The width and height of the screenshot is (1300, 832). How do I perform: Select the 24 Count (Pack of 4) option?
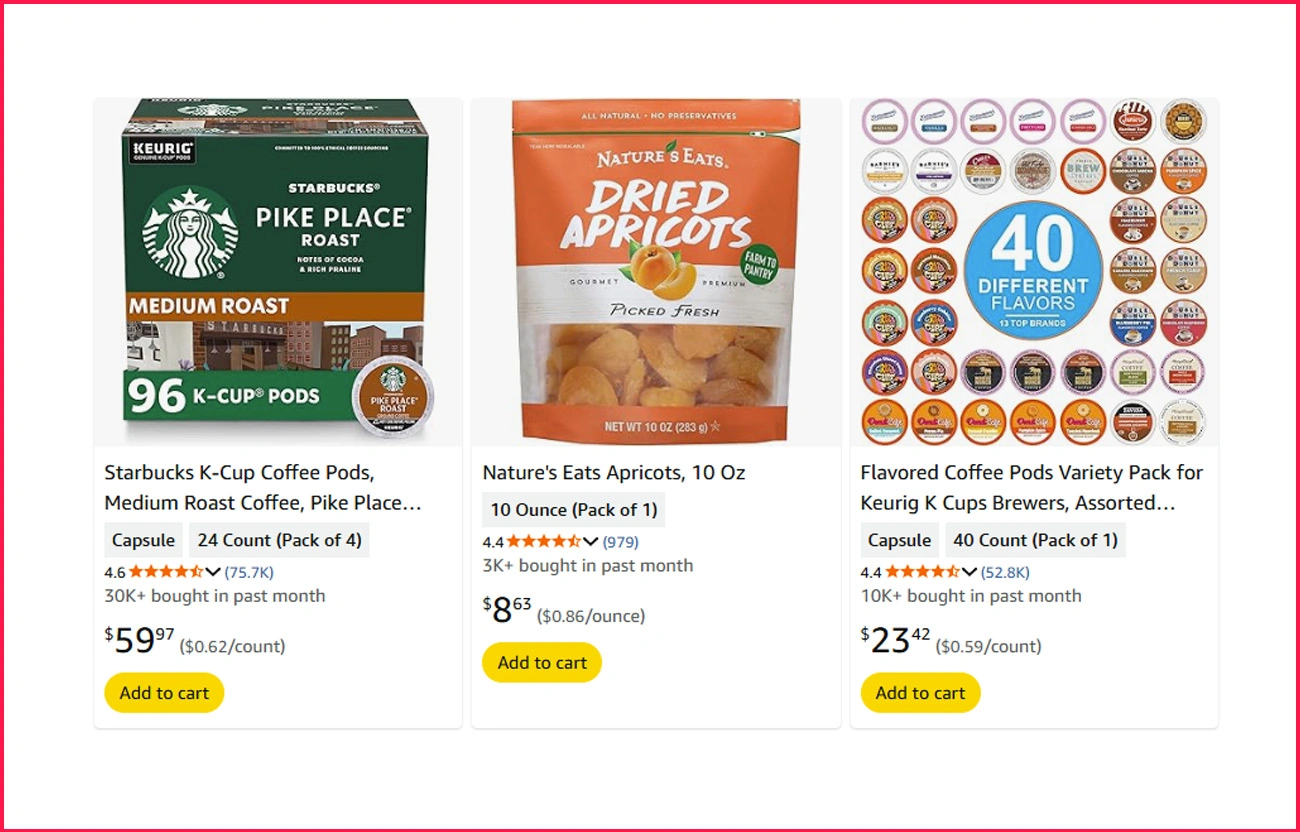[279, 540]
